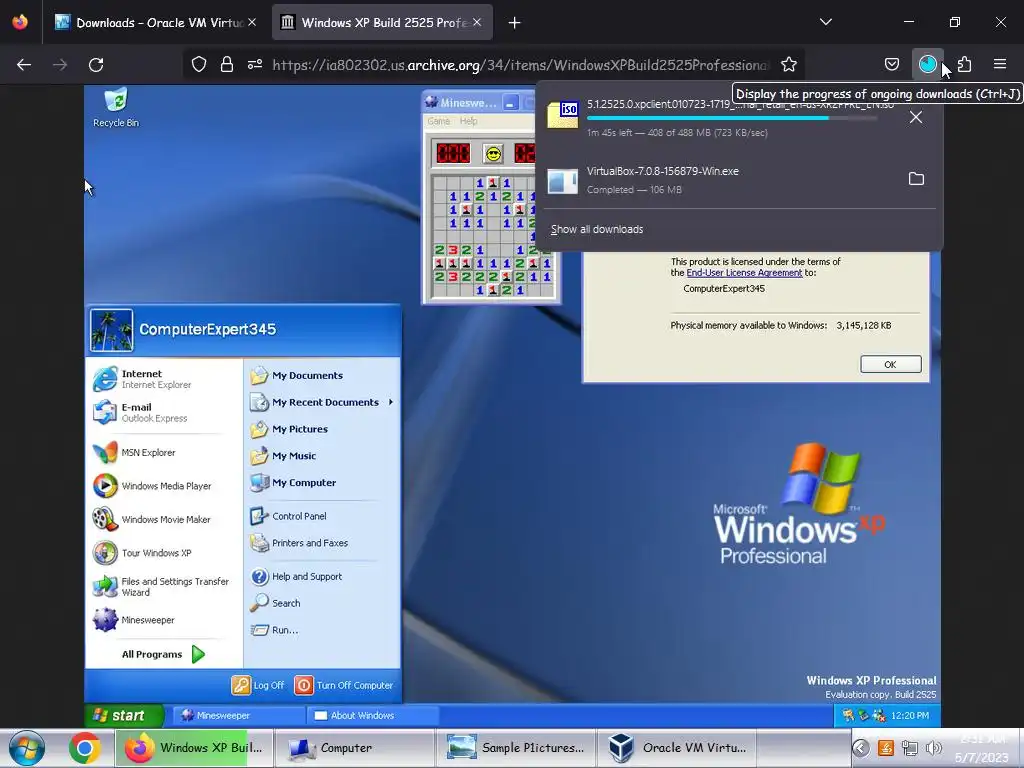Open the End-User License Agreement link
Image resolution: width=1024 pixels, height=768 pixels.
[x=744, y=273]
